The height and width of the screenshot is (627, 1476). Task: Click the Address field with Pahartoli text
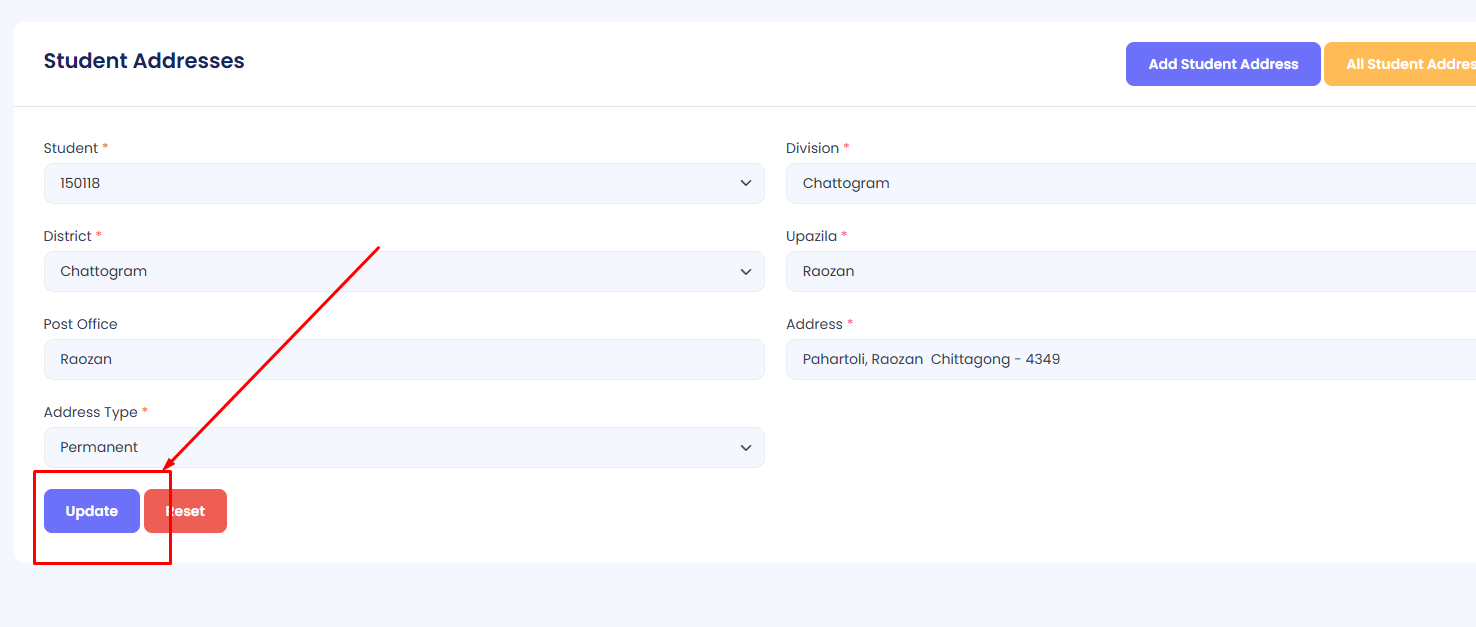(1130, 360)
